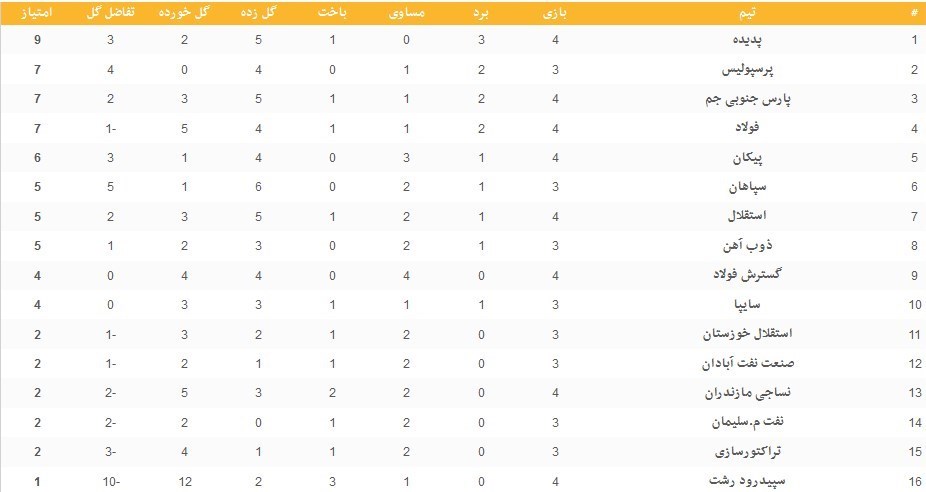Select team name پدیده in first row
The height and width of the screenshot is (492, 926).
tap(747, 40)
